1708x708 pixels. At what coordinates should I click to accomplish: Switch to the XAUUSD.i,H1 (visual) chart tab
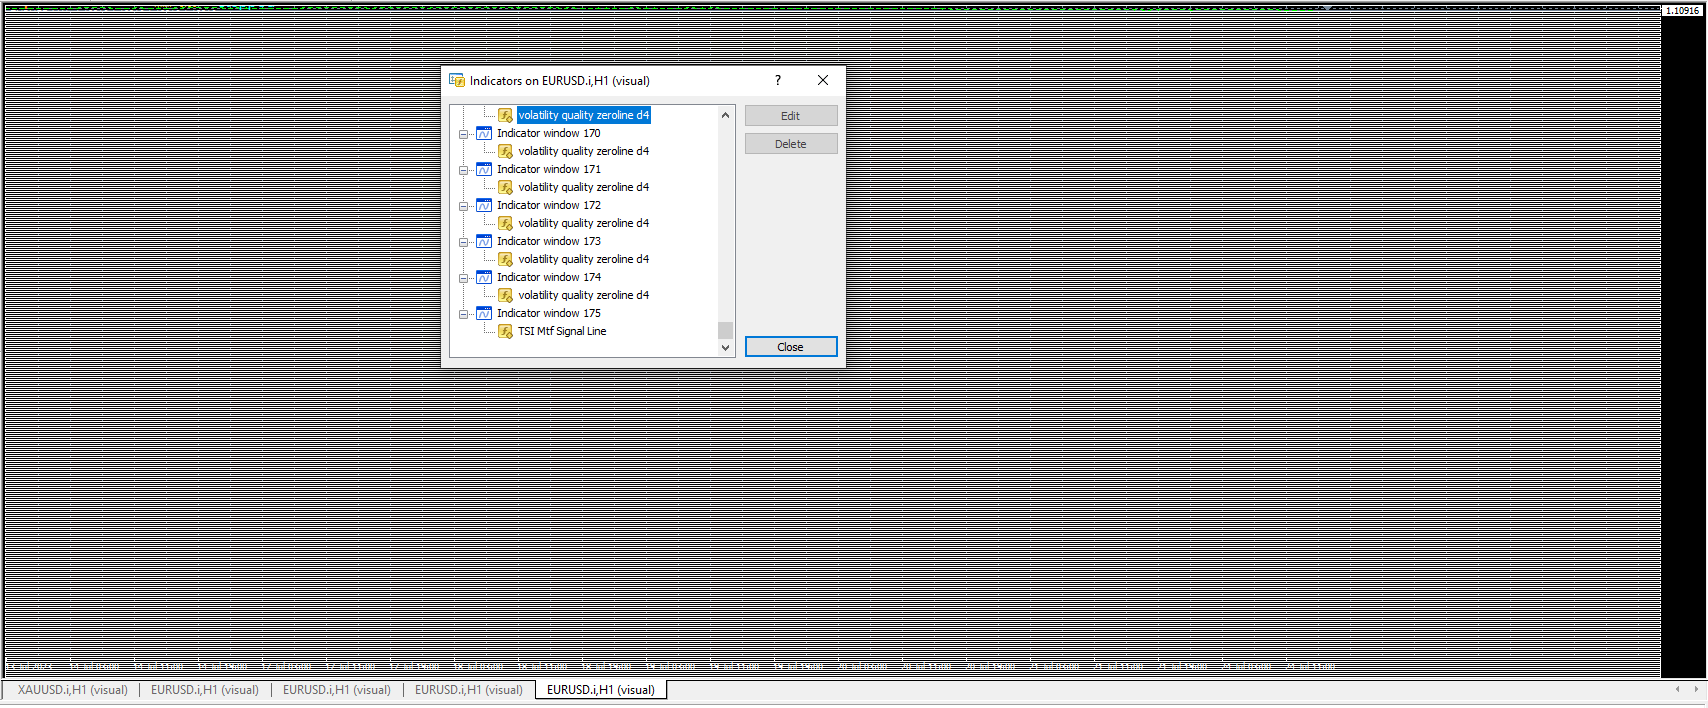point(73,690)
